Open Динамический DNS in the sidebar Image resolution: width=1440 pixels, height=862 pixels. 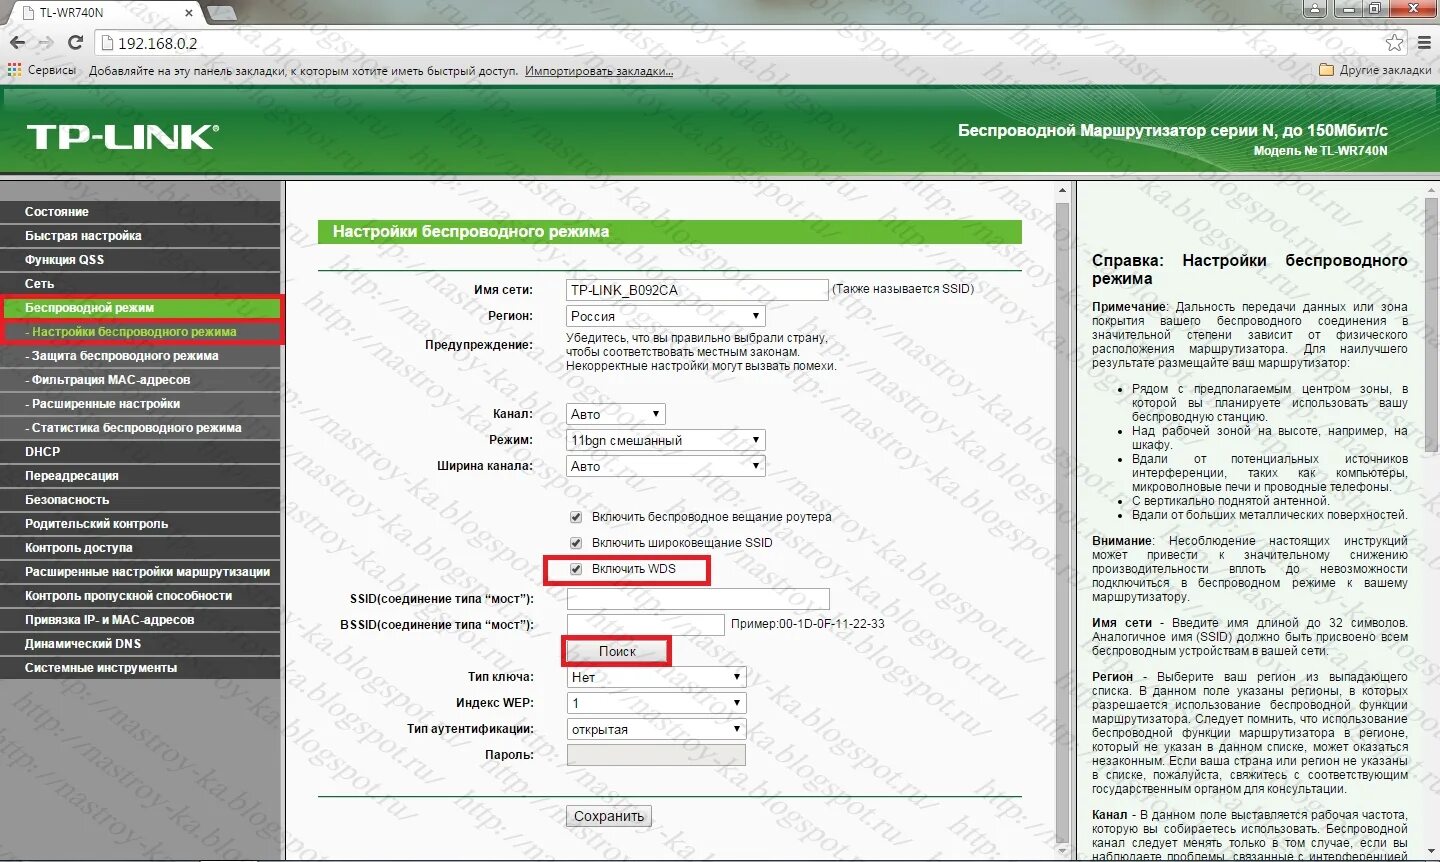(x=140, y=644)
